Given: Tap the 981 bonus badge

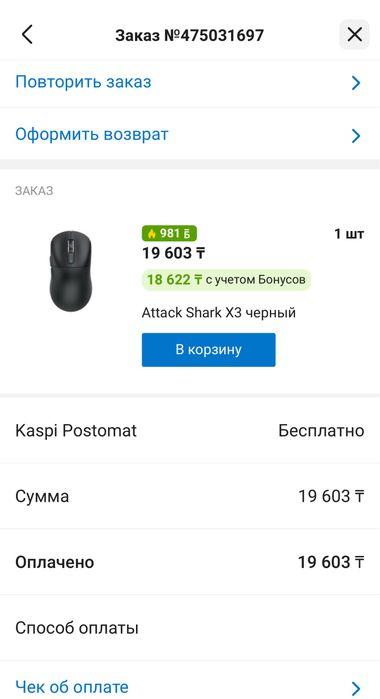Looking at the screenshot, I should pyautogui.click(x=169, y=233).
